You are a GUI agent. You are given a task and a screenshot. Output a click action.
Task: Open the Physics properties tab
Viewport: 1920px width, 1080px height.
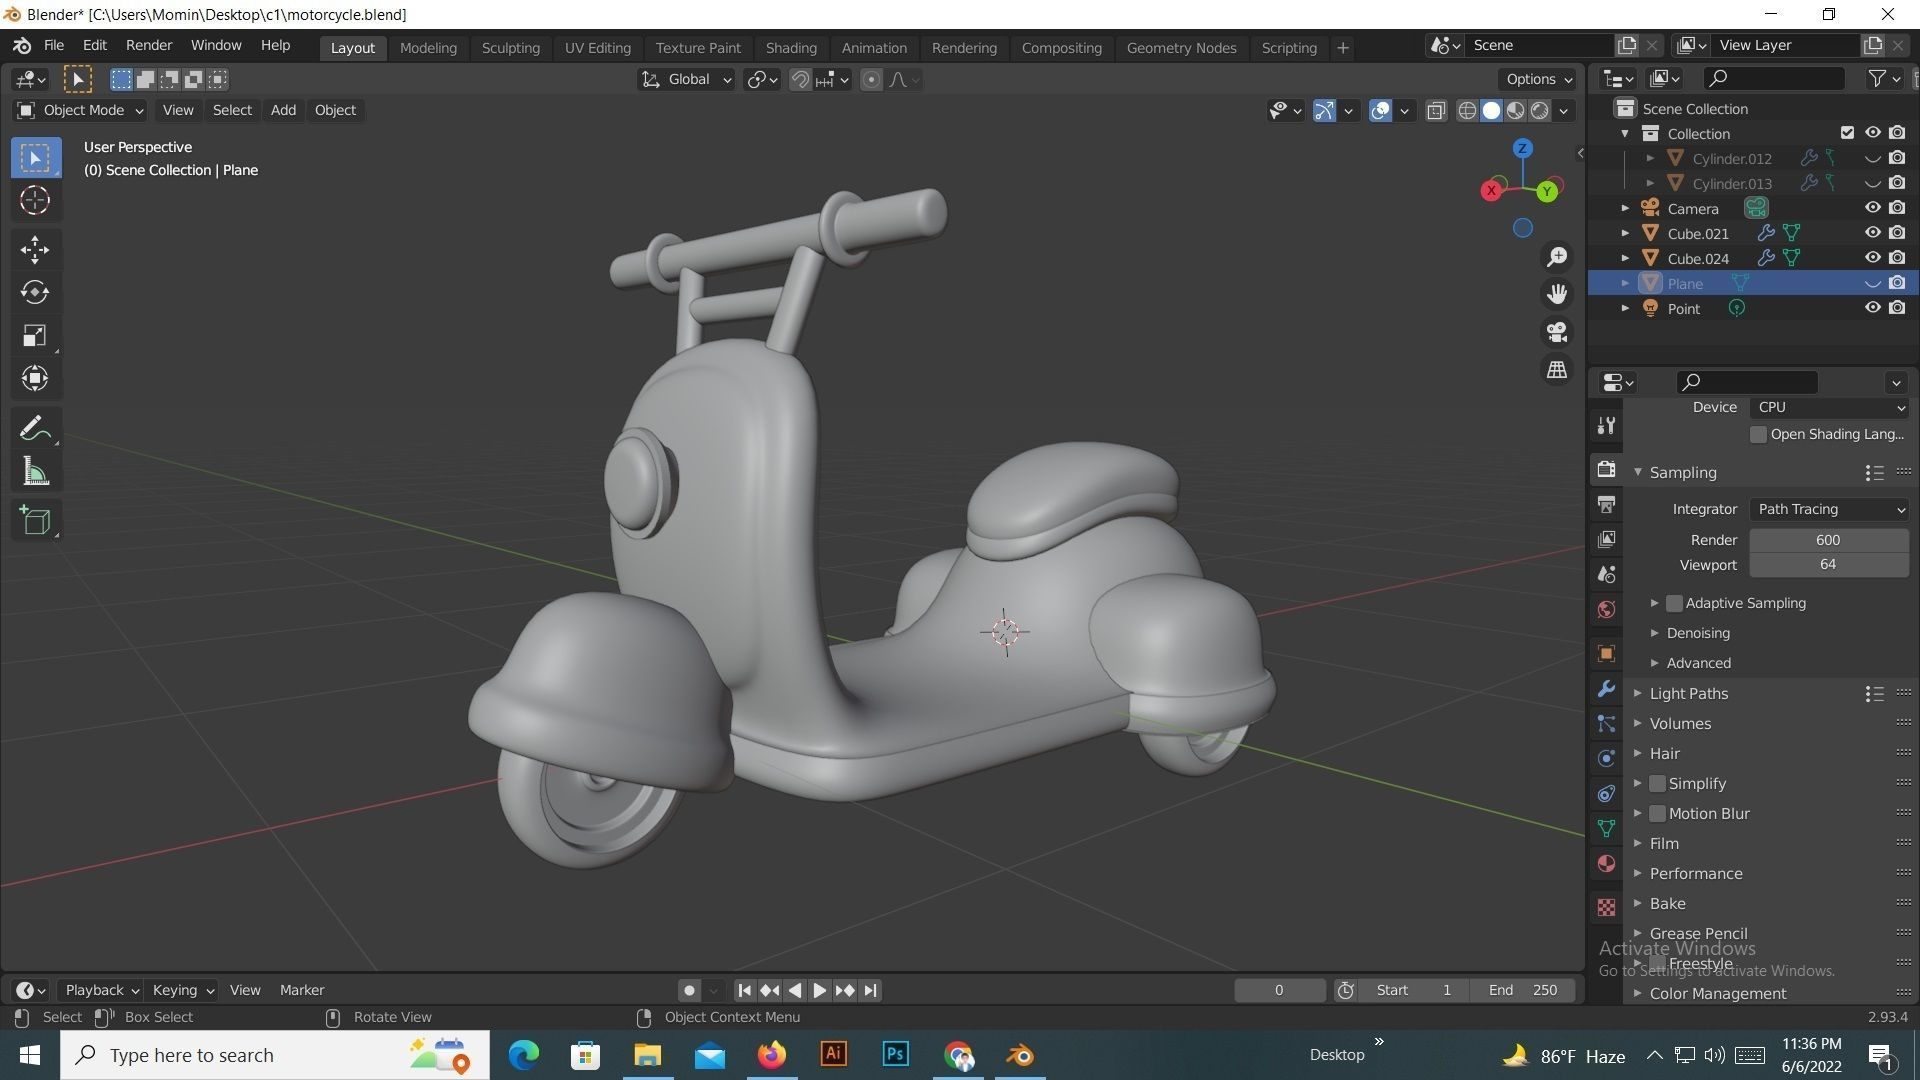pyautogui.click(x=1606, y=759)
